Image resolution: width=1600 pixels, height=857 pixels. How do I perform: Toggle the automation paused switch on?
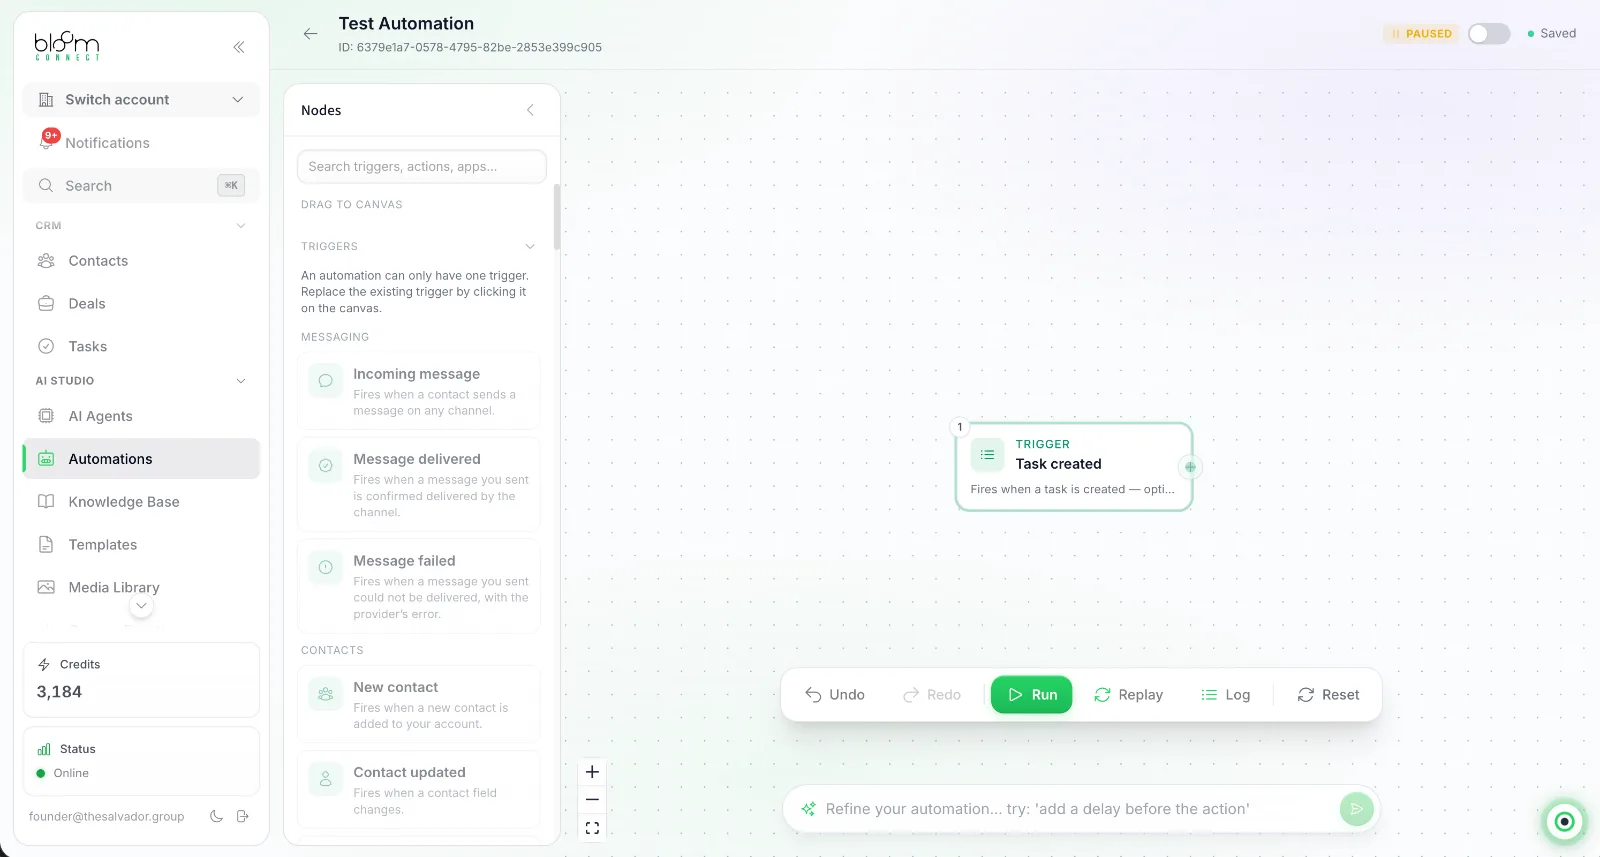(x=1489, y=34)
